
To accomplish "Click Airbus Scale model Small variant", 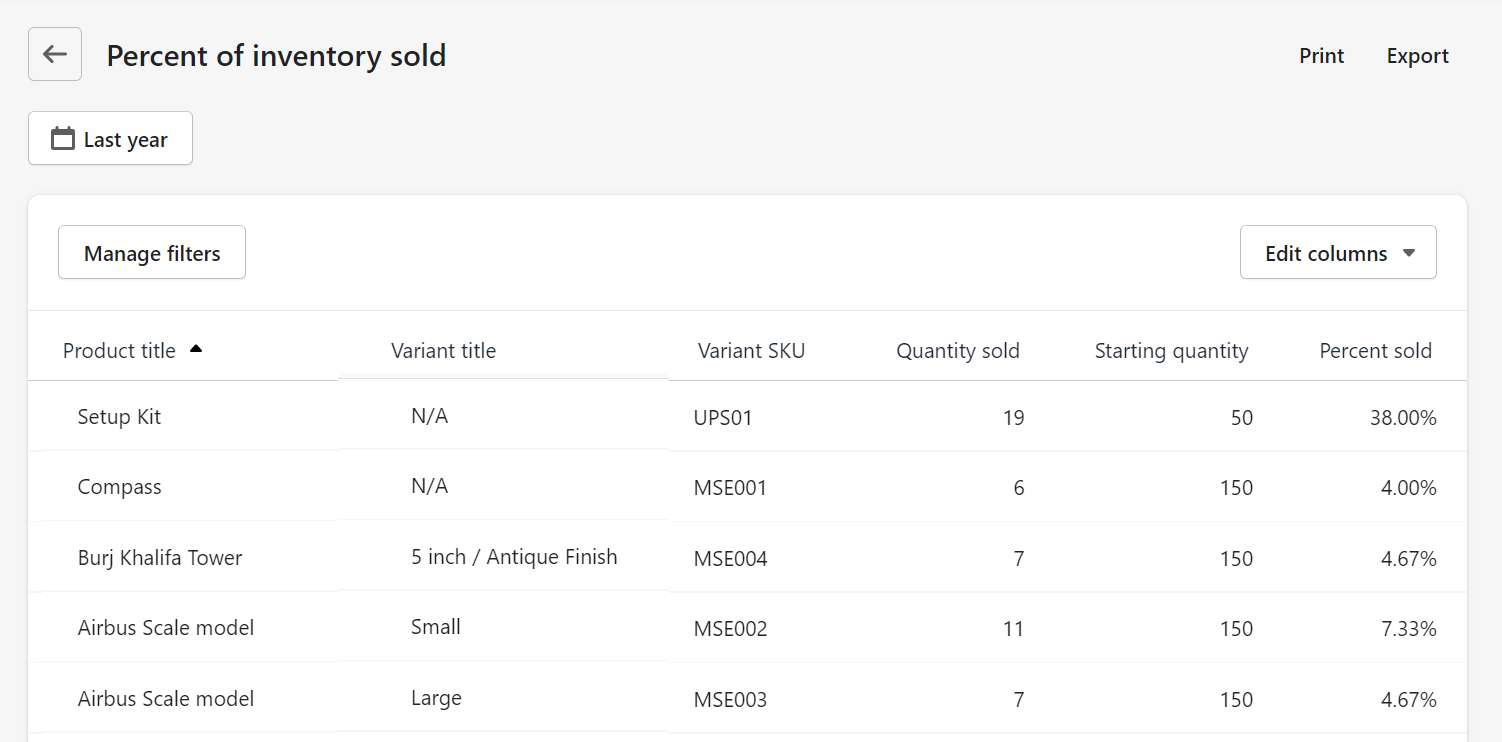I will [436, 627].
